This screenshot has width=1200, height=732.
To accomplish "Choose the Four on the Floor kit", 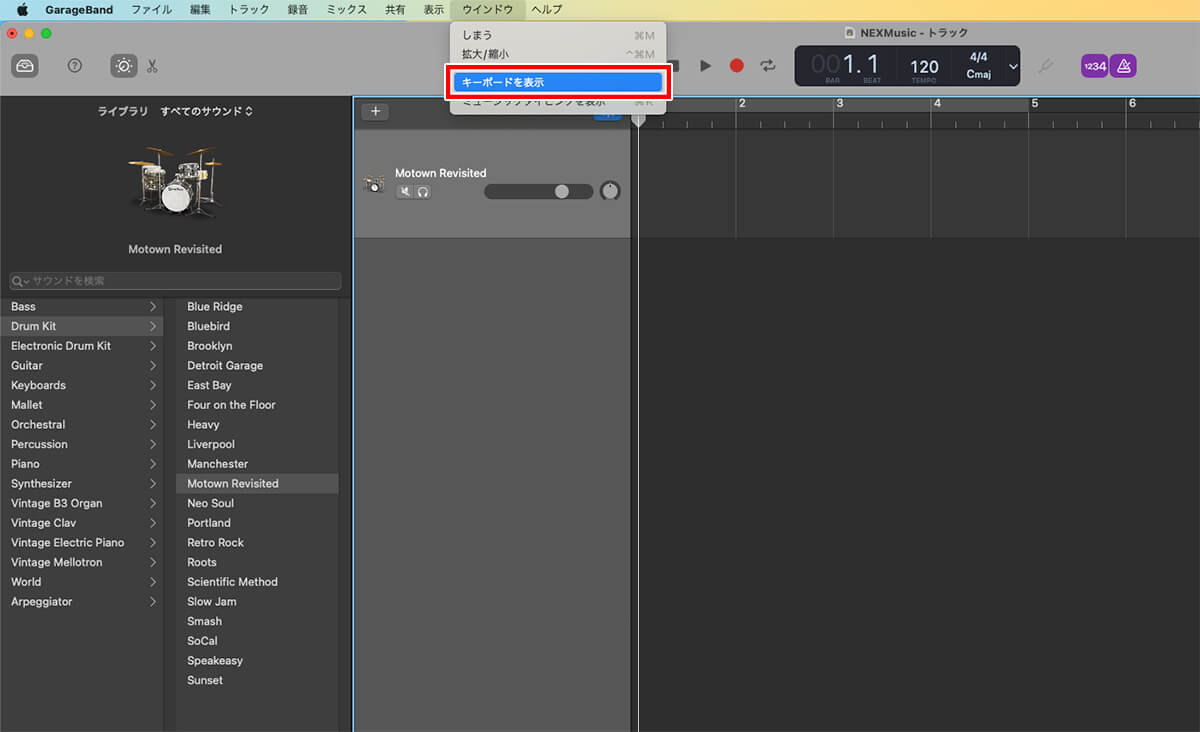I will point(258,405).
